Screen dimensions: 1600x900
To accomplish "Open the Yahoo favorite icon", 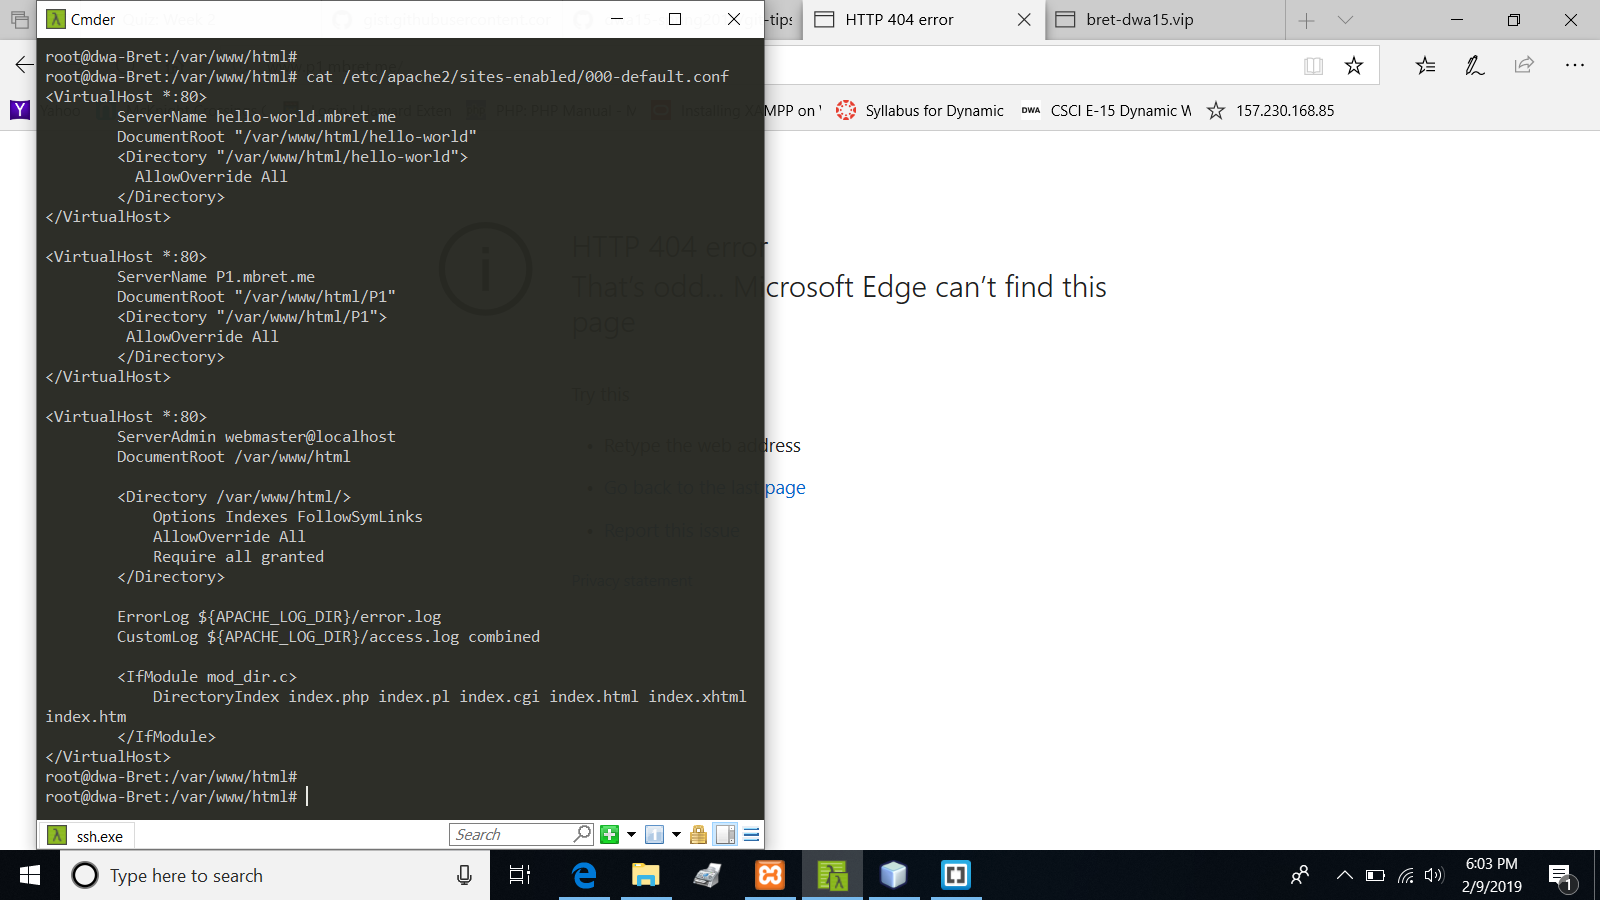I will pos(20,110).
